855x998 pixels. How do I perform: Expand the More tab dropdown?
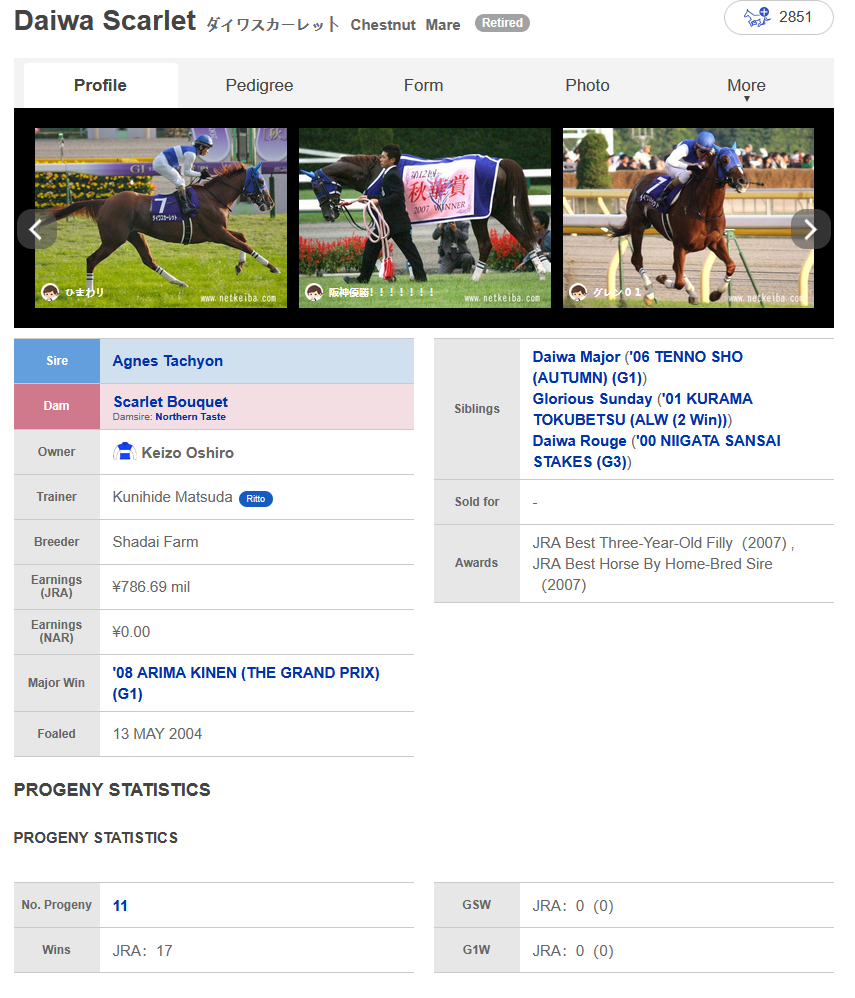[x=746, y=86]
